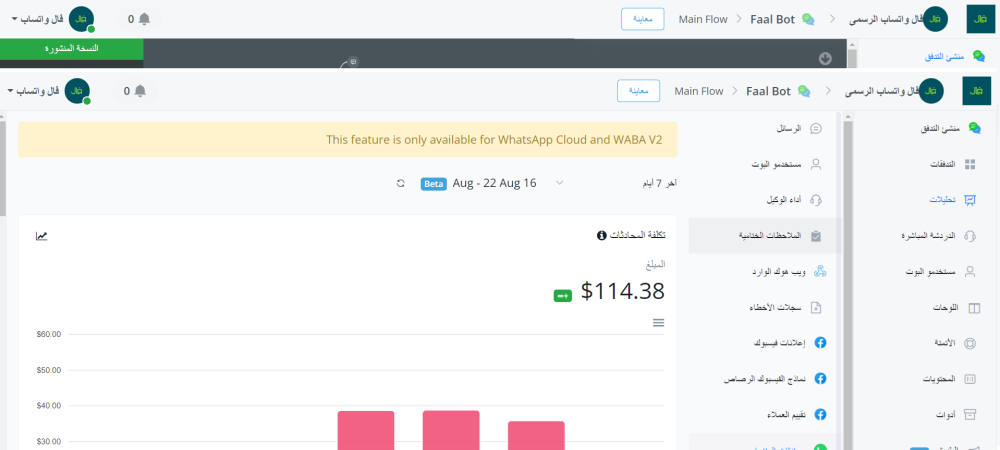Open the التدفقات (Flows) sidebar icon
Screen dimensions: 1000x450
[968, 164]
